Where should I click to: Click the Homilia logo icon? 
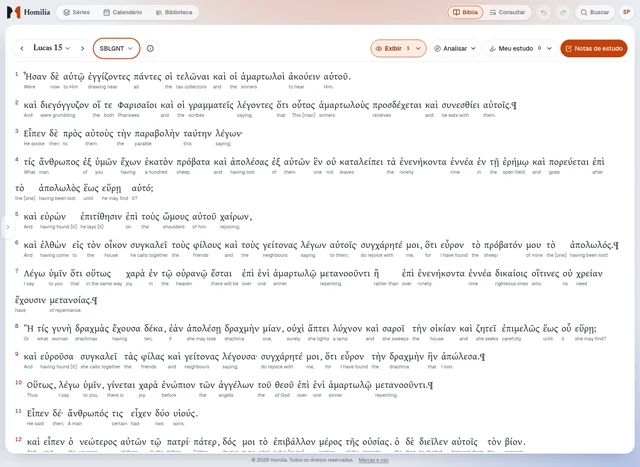(13, 12)
